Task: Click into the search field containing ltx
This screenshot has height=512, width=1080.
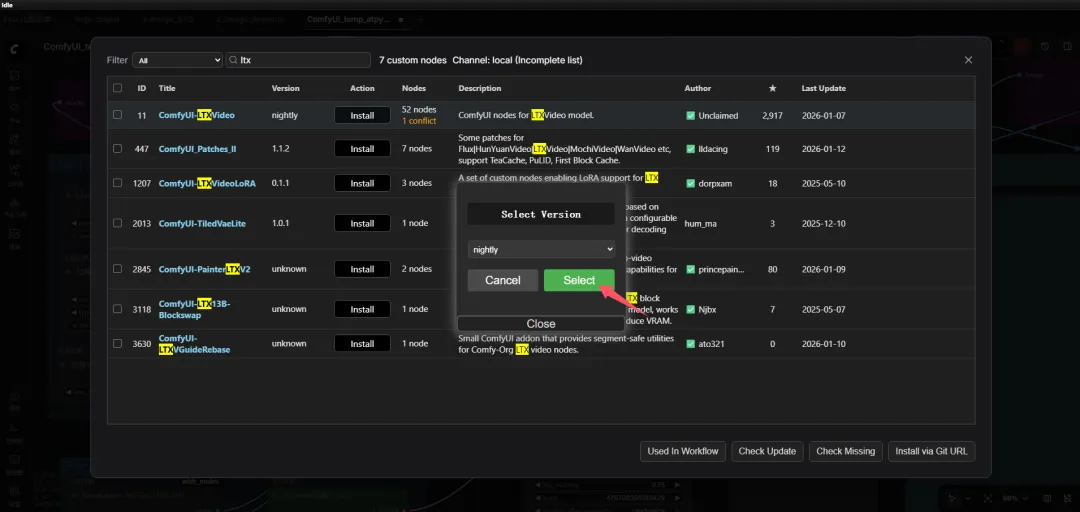Action: click(300, 61)
